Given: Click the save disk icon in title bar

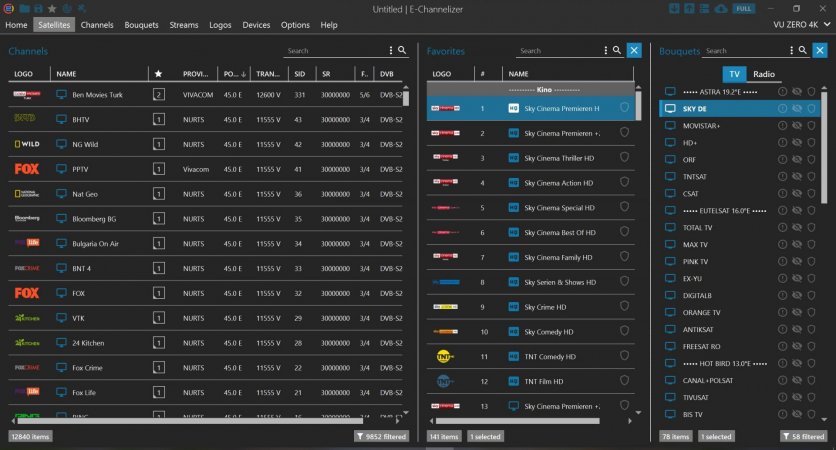Looking at the screenshot, I should point(38,9).
